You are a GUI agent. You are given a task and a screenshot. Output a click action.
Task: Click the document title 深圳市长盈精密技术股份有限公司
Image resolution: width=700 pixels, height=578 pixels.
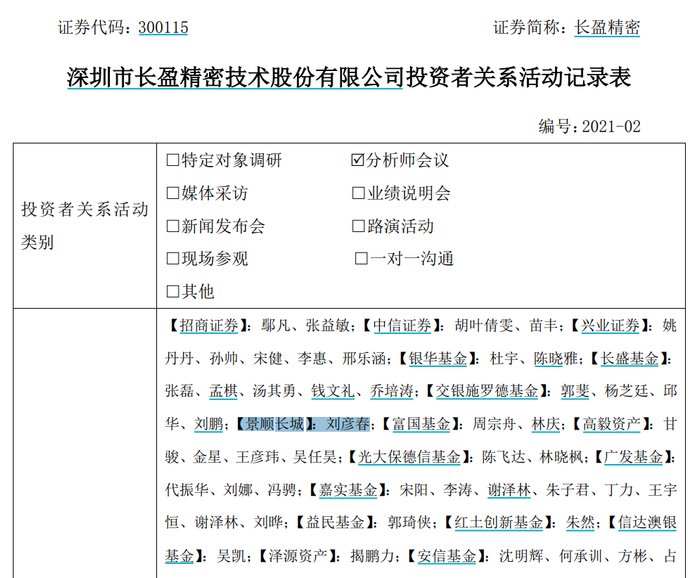(235, 78)
